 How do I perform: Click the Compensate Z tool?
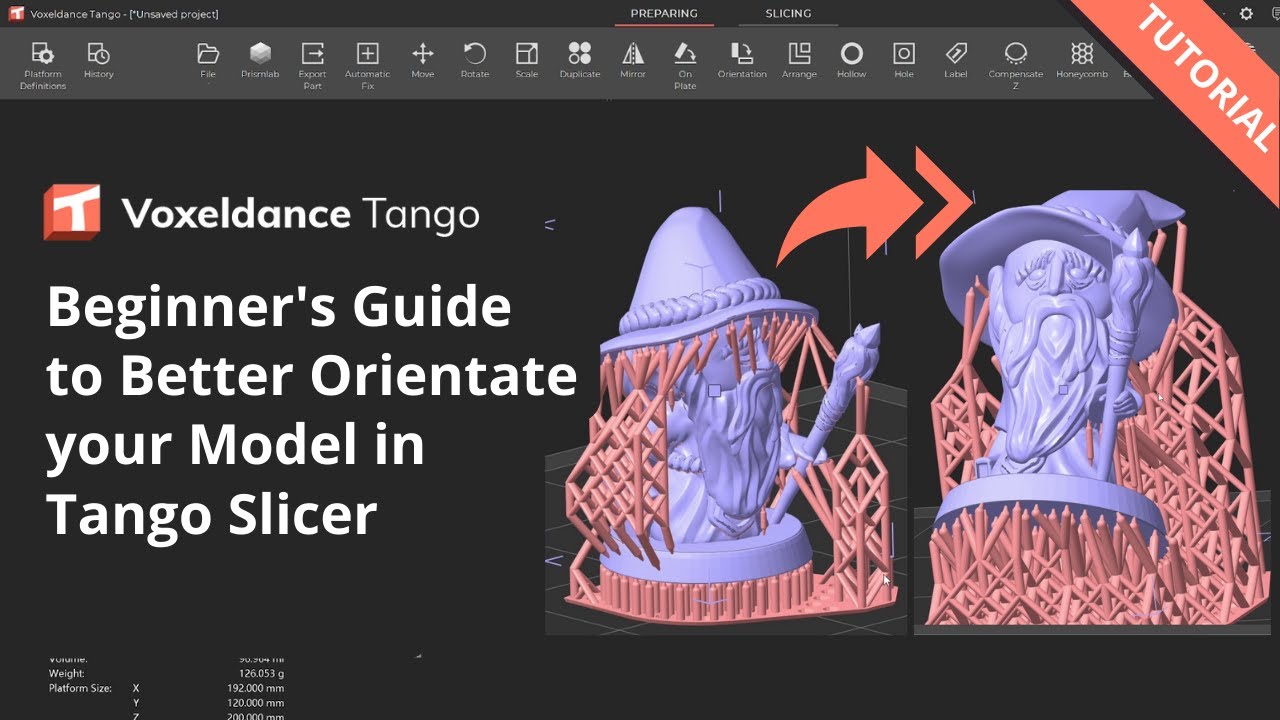[x=1016, y=66]
